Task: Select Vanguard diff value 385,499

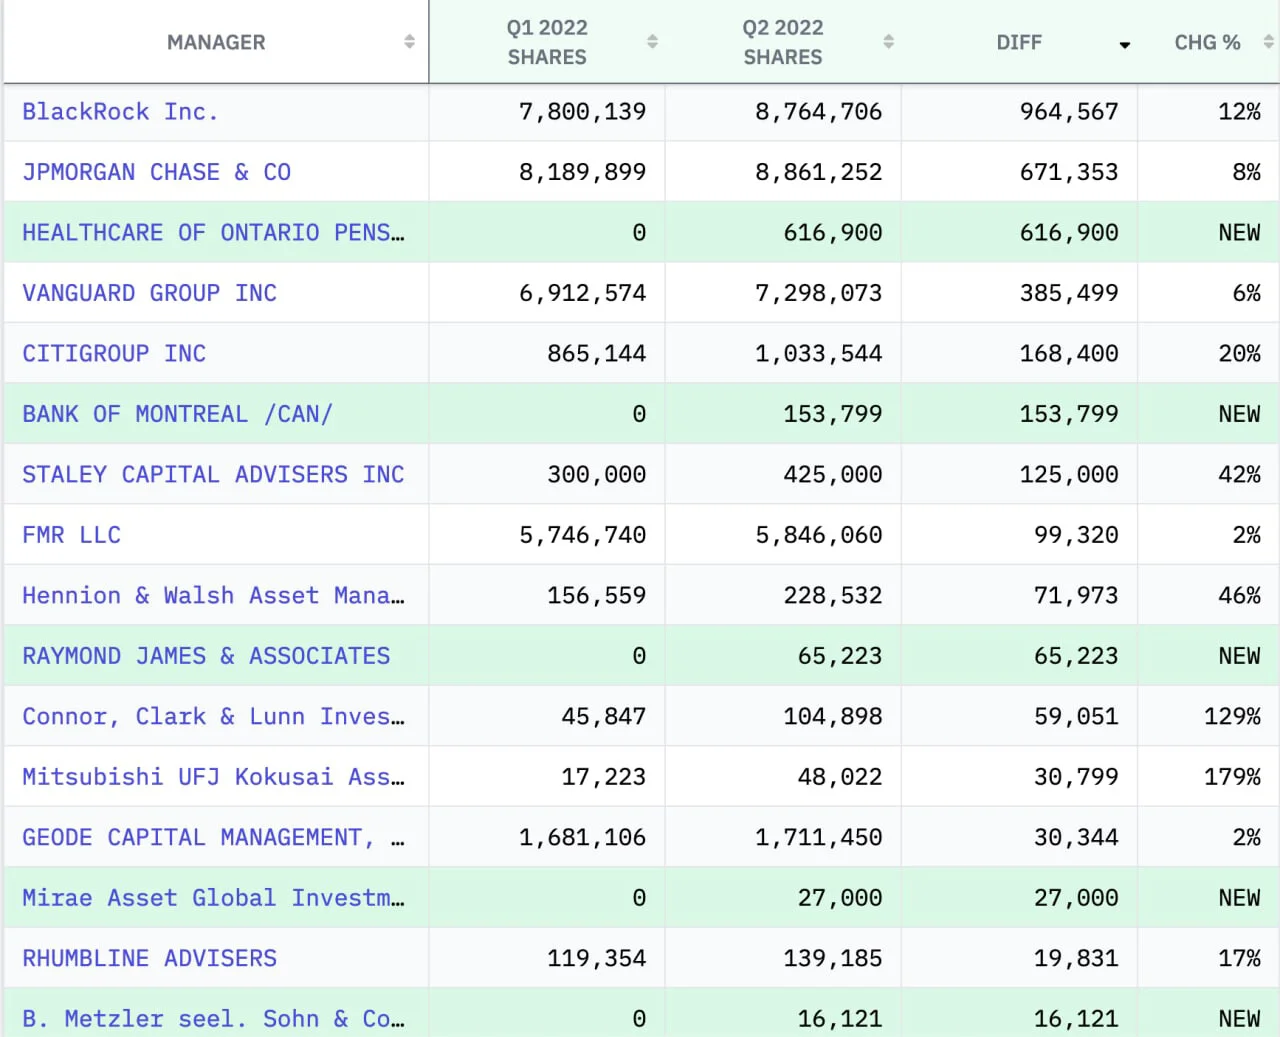Action: (x=1069, y=293)
